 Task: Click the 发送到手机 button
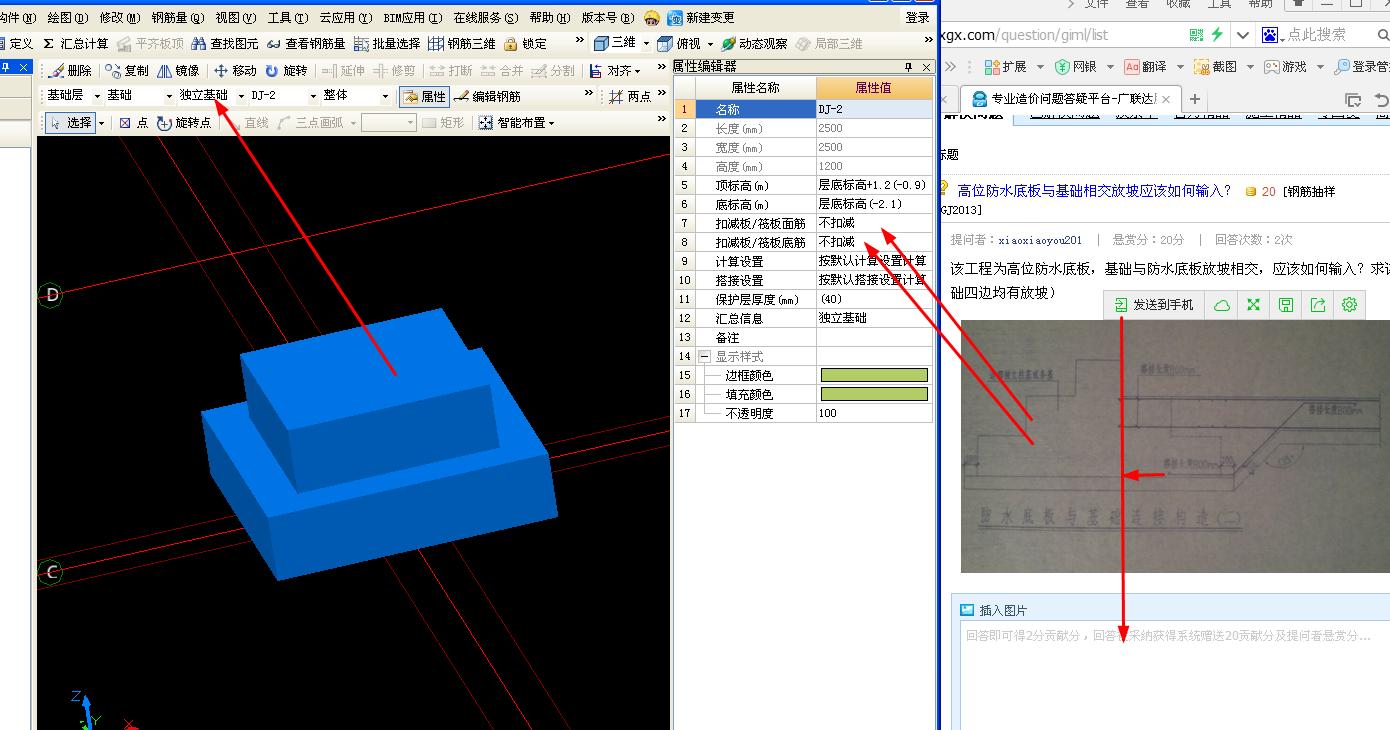point(1153,305)
